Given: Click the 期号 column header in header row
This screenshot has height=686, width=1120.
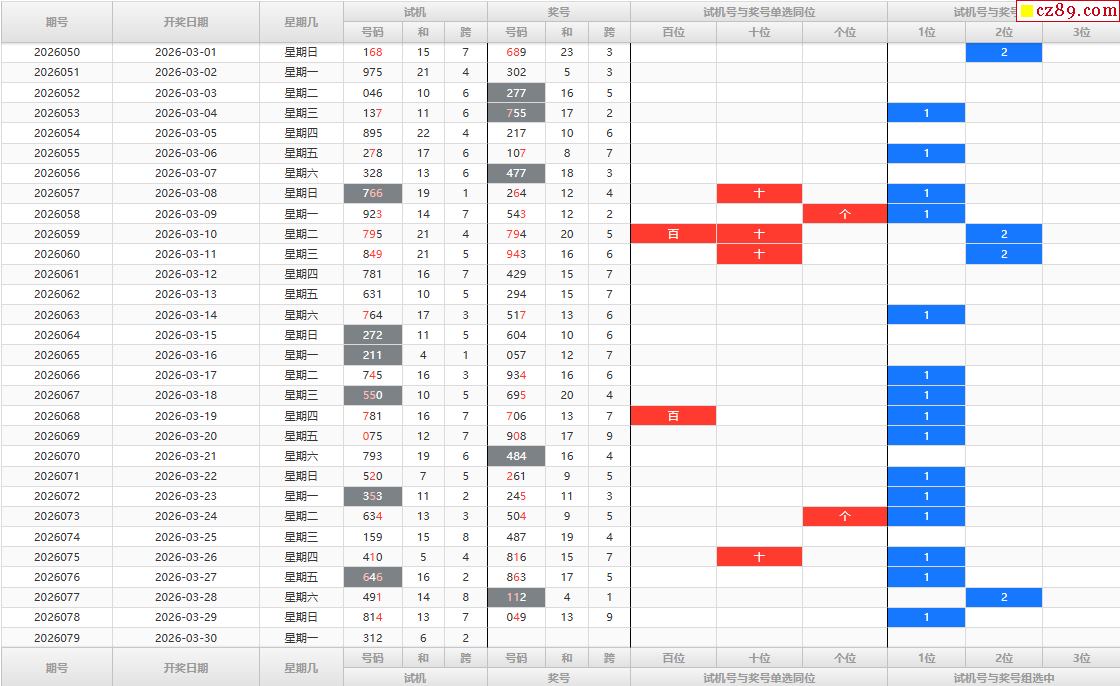Looking at the screenshot, I should tap(57, 21).
